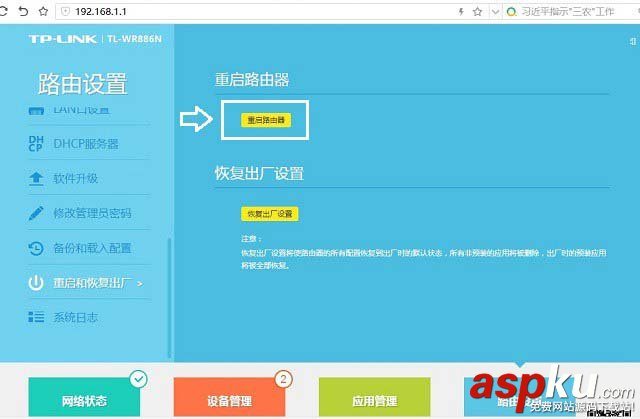Click the yellow 恢复出厂设置 button

pyautogui.click(x=270, y=214)
